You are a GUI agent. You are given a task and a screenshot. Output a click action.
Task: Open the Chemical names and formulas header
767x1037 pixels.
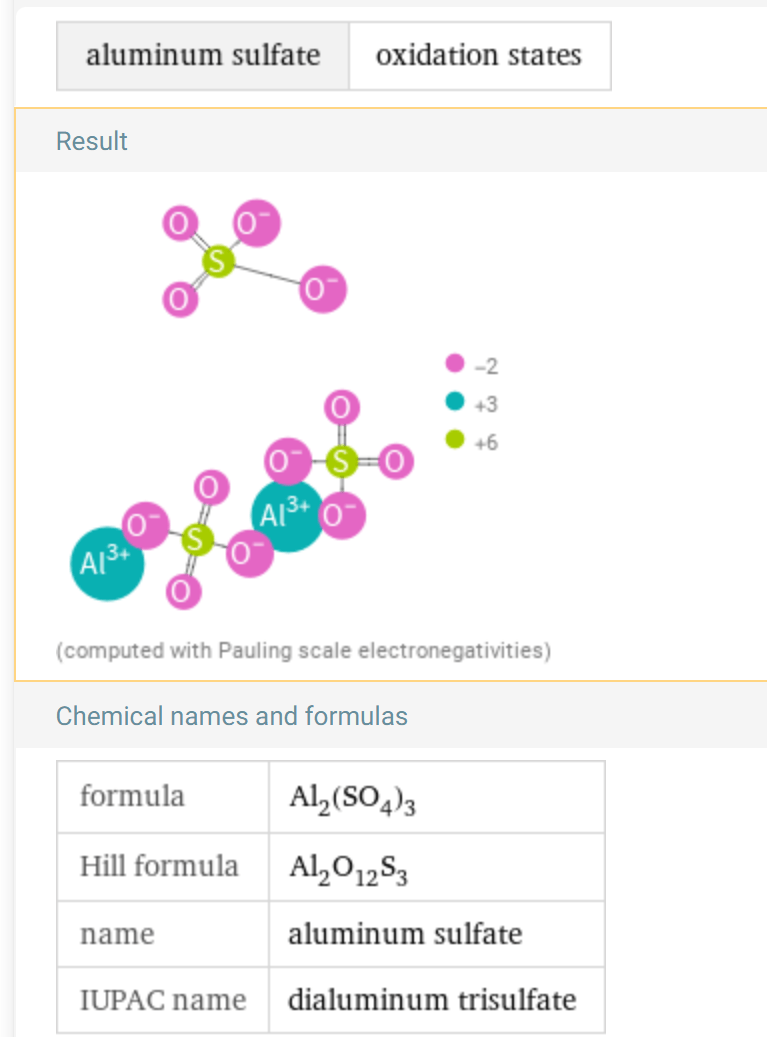231,716
